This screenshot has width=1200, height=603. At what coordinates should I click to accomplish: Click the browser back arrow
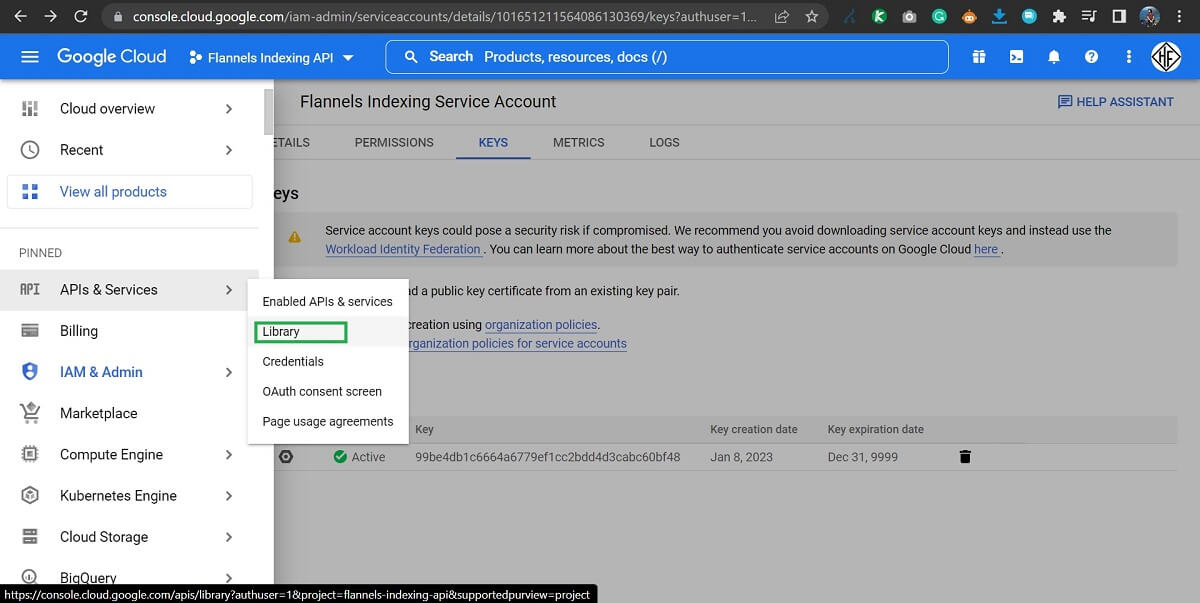coord(22,16)
